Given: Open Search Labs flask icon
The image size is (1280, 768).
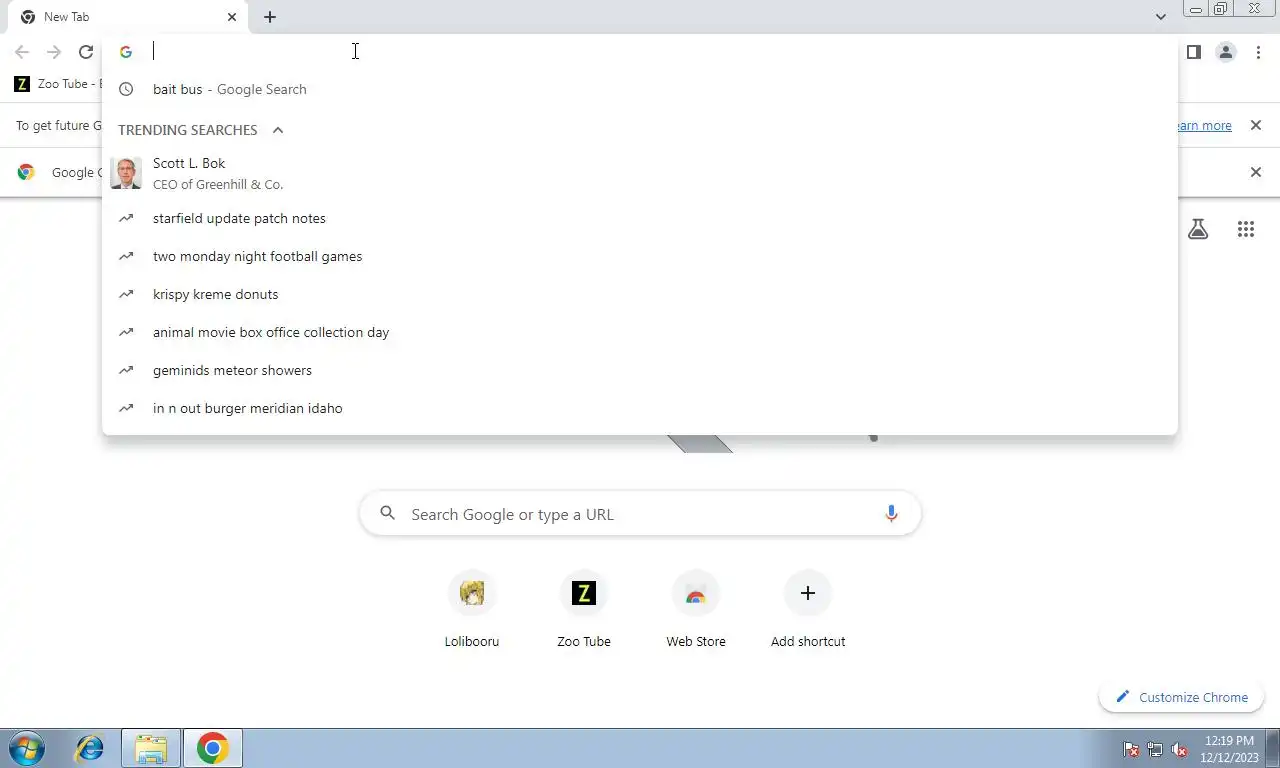Looking at the screenshot, I should [1198, 229].
